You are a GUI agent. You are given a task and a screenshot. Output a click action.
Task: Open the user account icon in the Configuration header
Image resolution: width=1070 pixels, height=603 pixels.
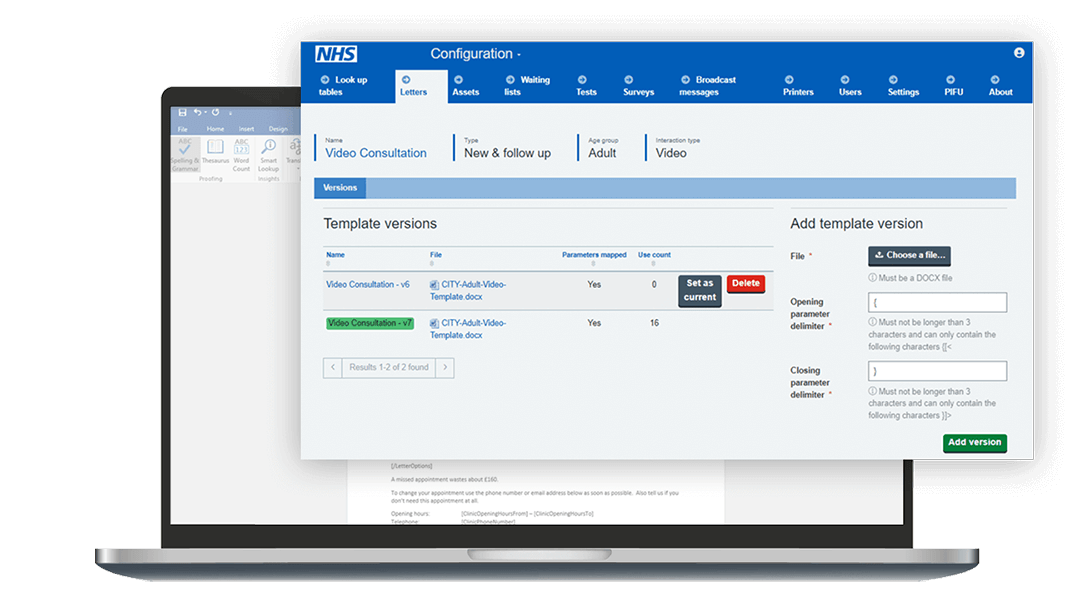tap(1018, 52)
